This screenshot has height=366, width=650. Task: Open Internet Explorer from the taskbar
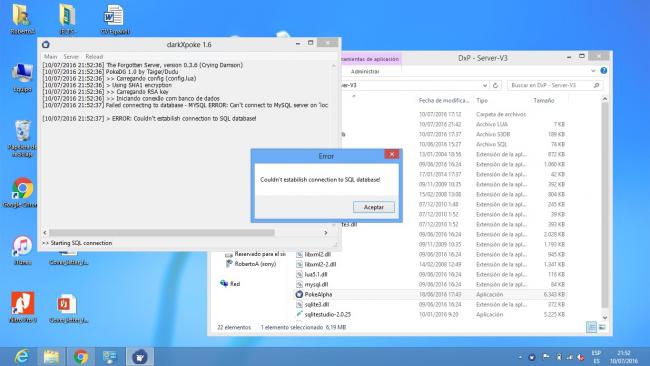[x=22, y=356]
